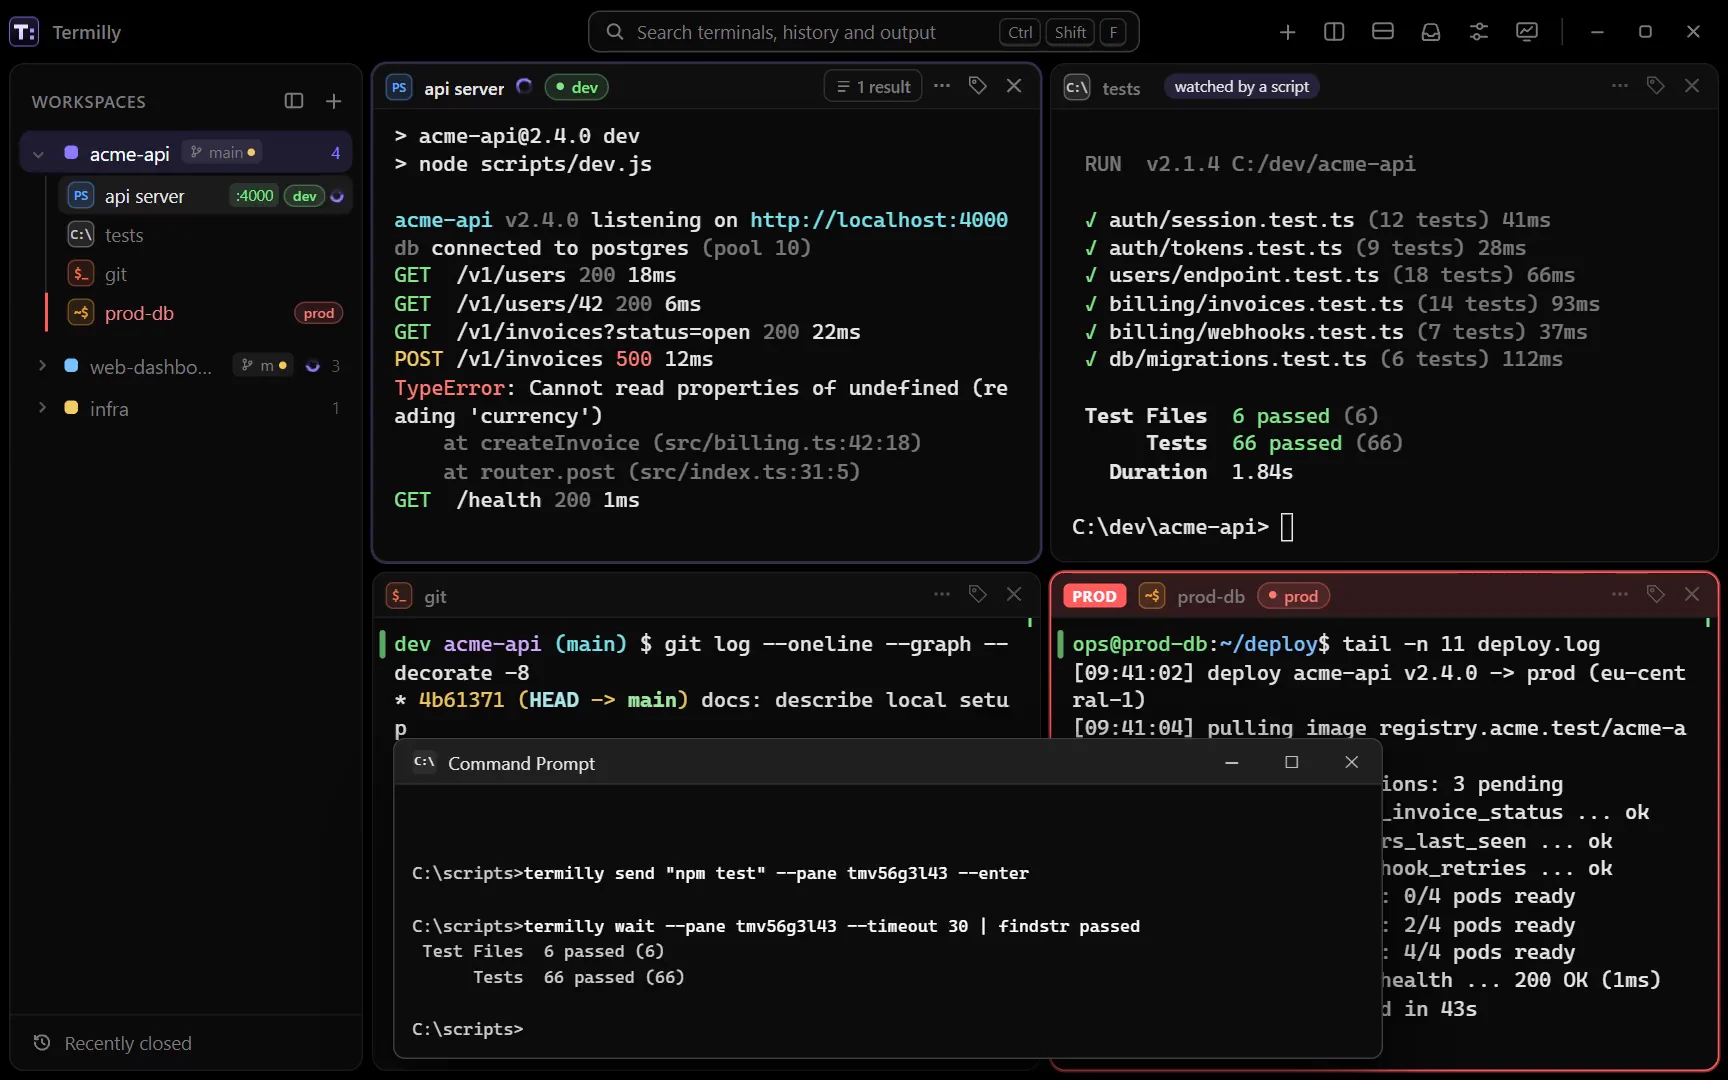Open more options in api server pane
Image resolution: width=1728 pixels, height=1080 pixels.
coord(942,86)
